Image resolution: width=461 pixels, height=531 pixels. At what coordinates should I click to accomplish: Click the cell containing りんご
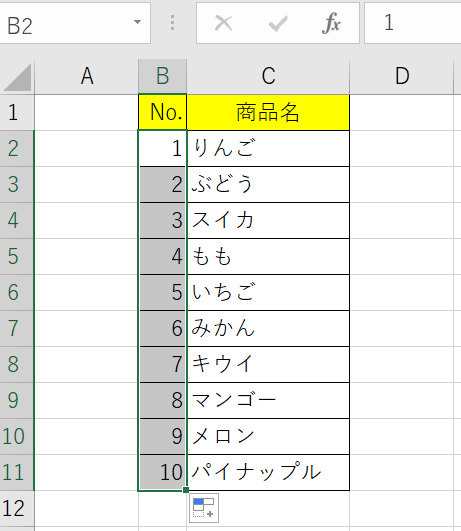(x=268, y=148)
